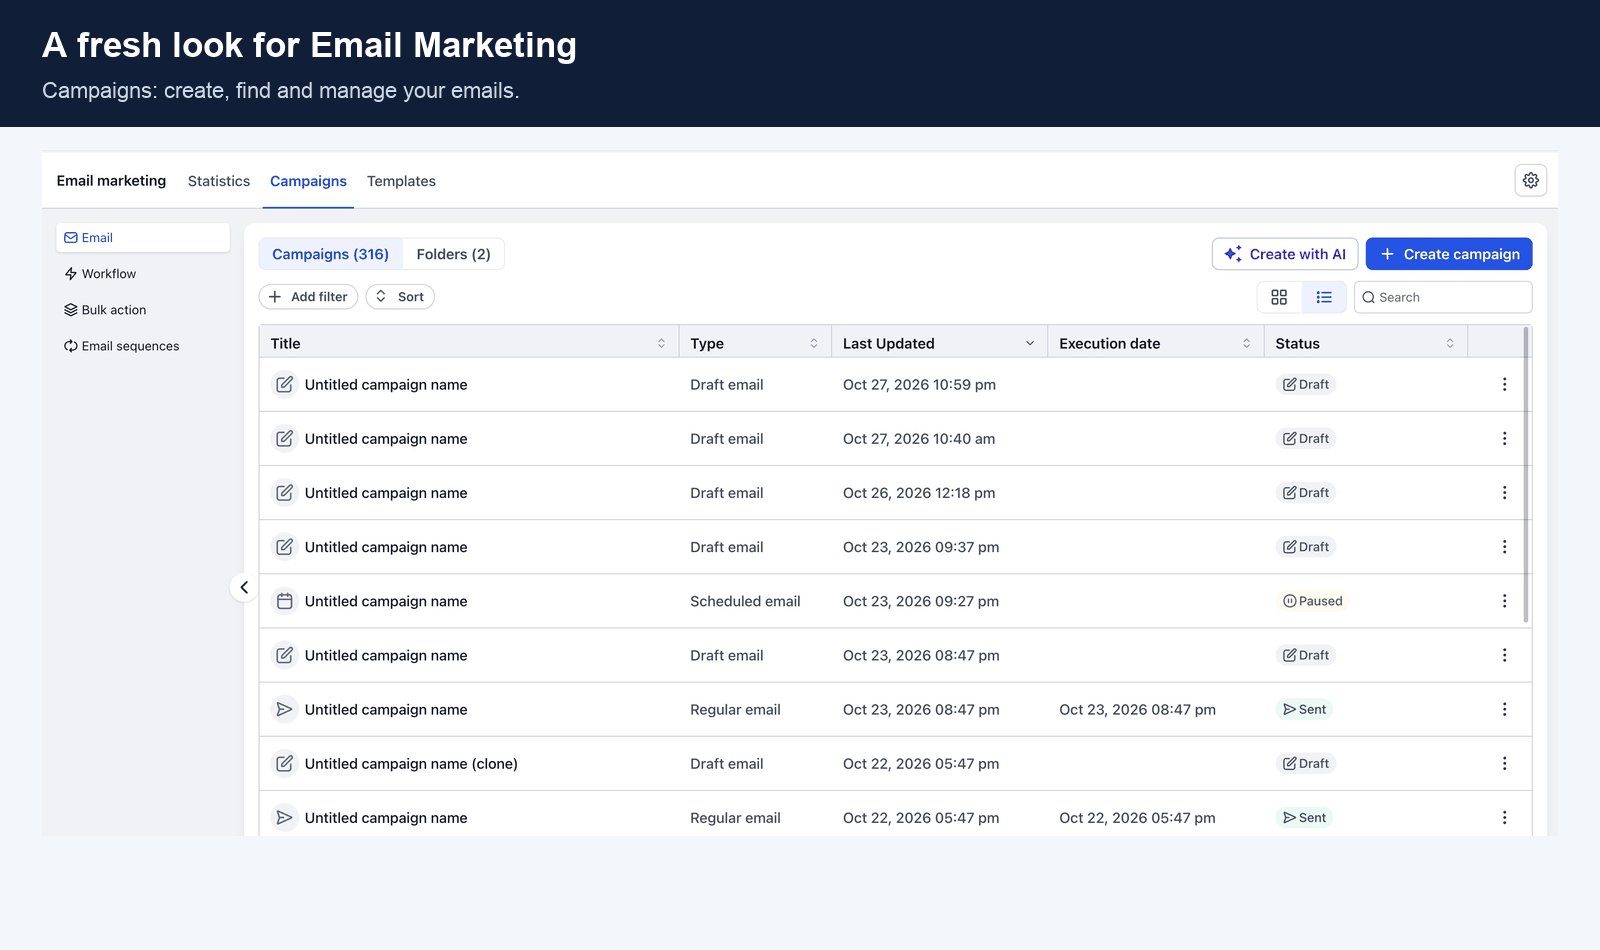Switch to the Templates tab
Viewport: 1600px width, 950px height.
401,181
